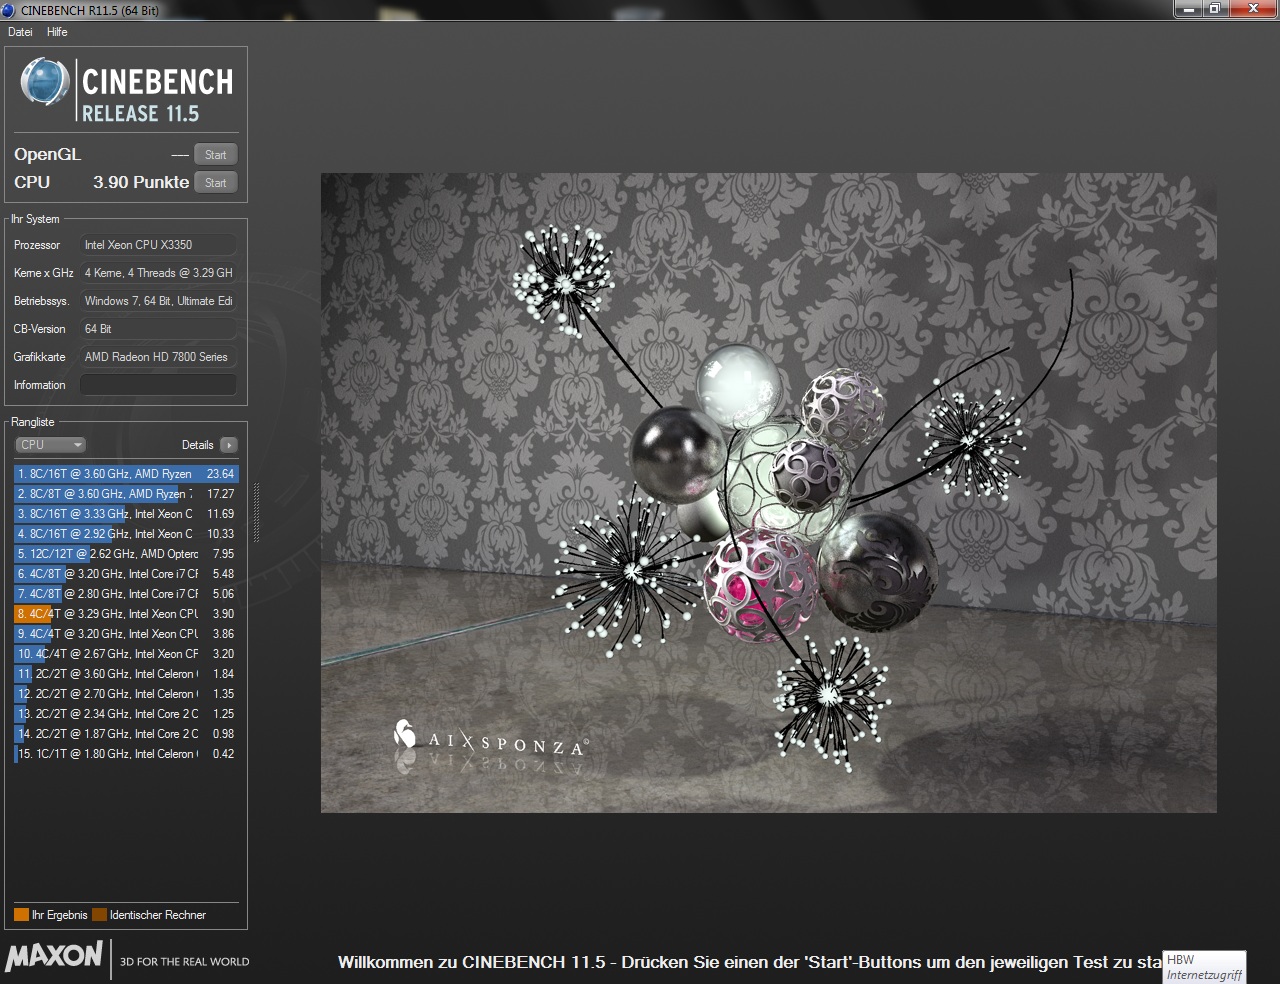Viewport: 1280px width, 984px height.
Task: Click the Grafikkarte AMD Radeon HD 7800 field
Action: 158,357
